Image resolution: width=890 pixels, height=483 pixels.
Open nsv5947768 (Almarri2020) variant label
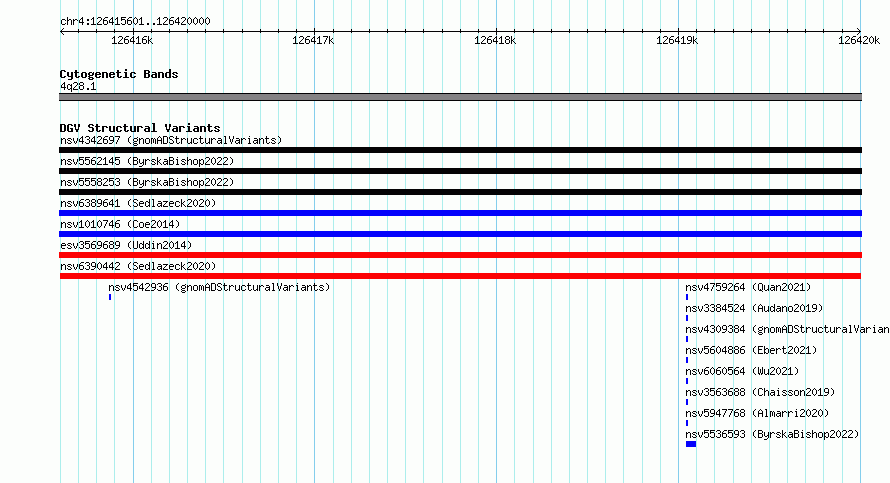757,413
